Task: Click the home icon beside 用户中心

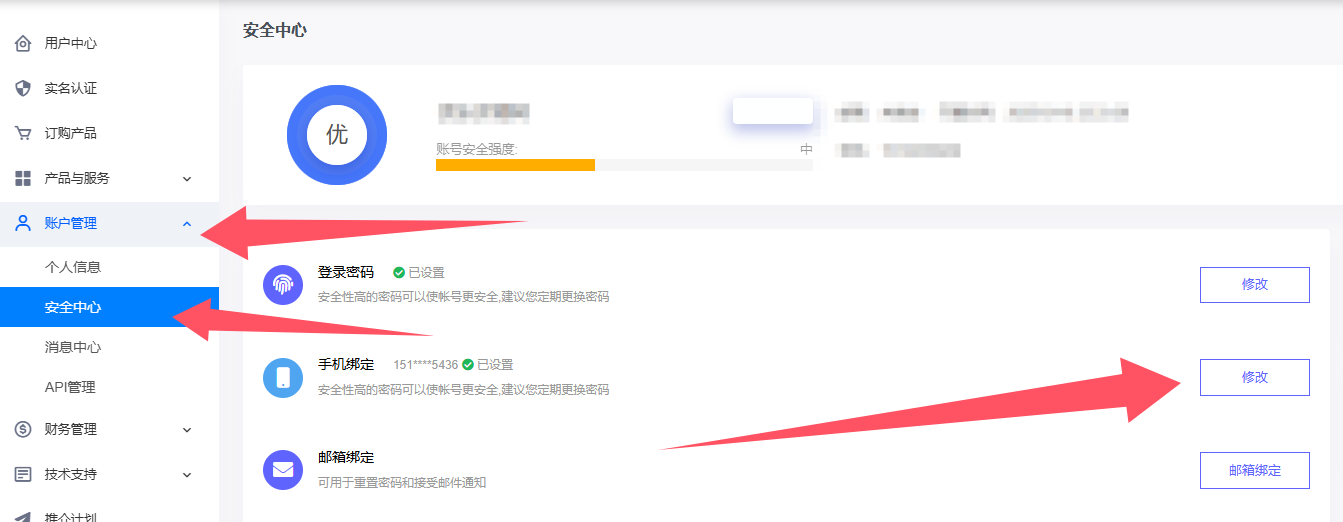Action: pyautogui.click(x=23, y=44)
